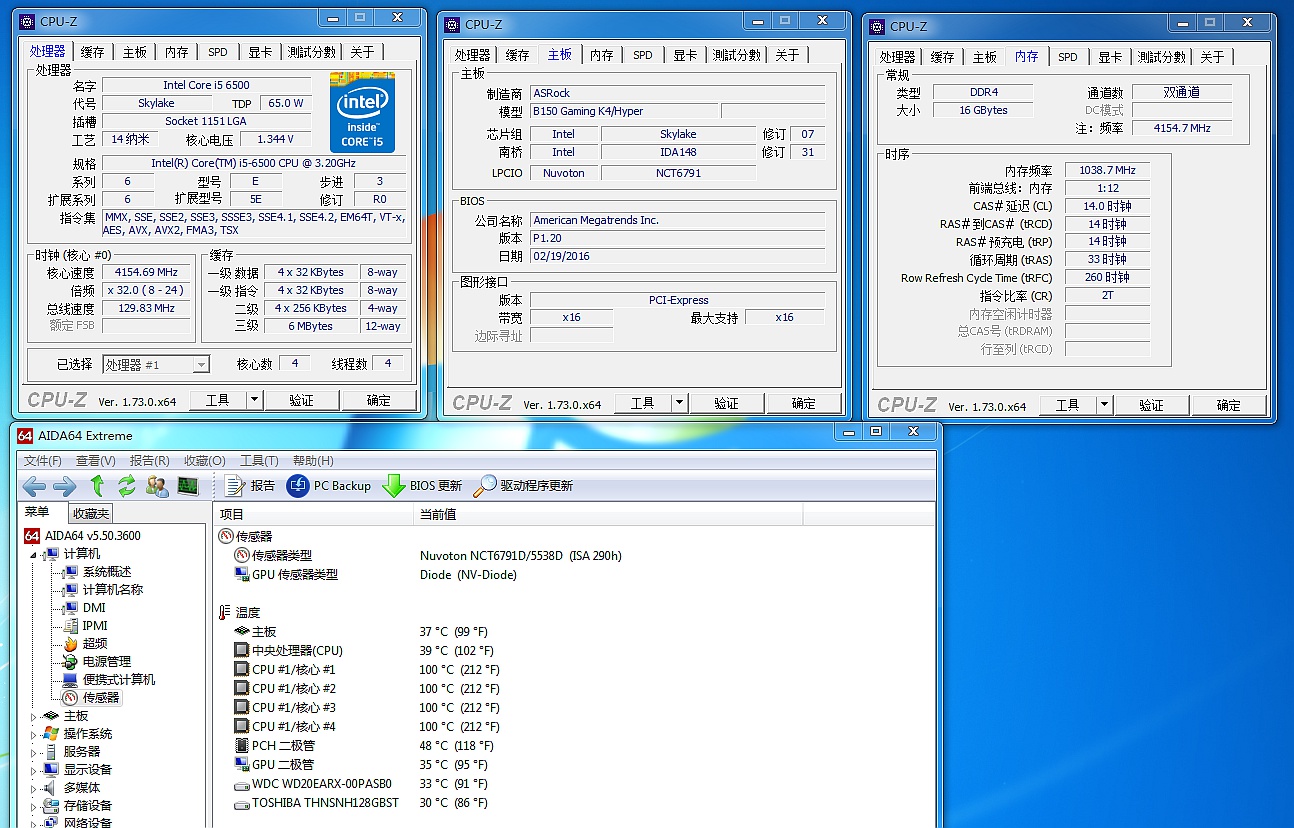This screenshot has width=1294, height=828.
Task: Select 超频 in the sidebar tree
Action: 94,644
